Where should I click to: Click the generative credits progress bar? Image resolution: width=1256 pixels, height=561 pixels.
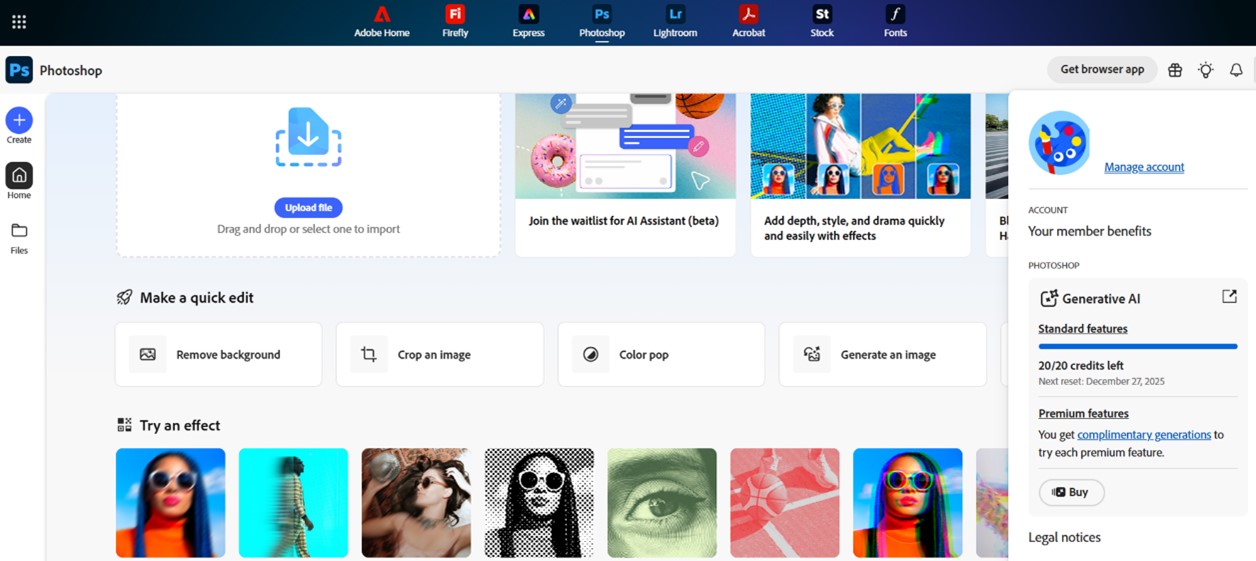tap(1137, 346)
